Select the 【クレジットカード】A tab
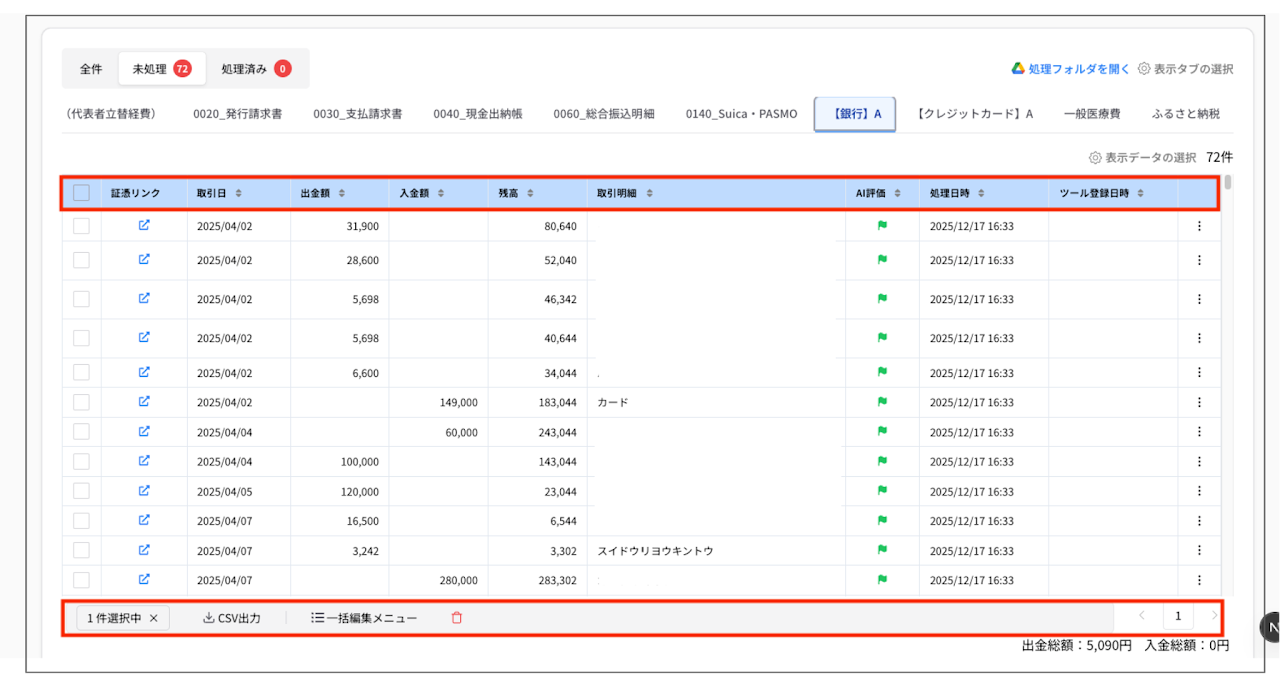Image resolution: width=1280 pixels, height=694 pixels. tap(975, 114)
